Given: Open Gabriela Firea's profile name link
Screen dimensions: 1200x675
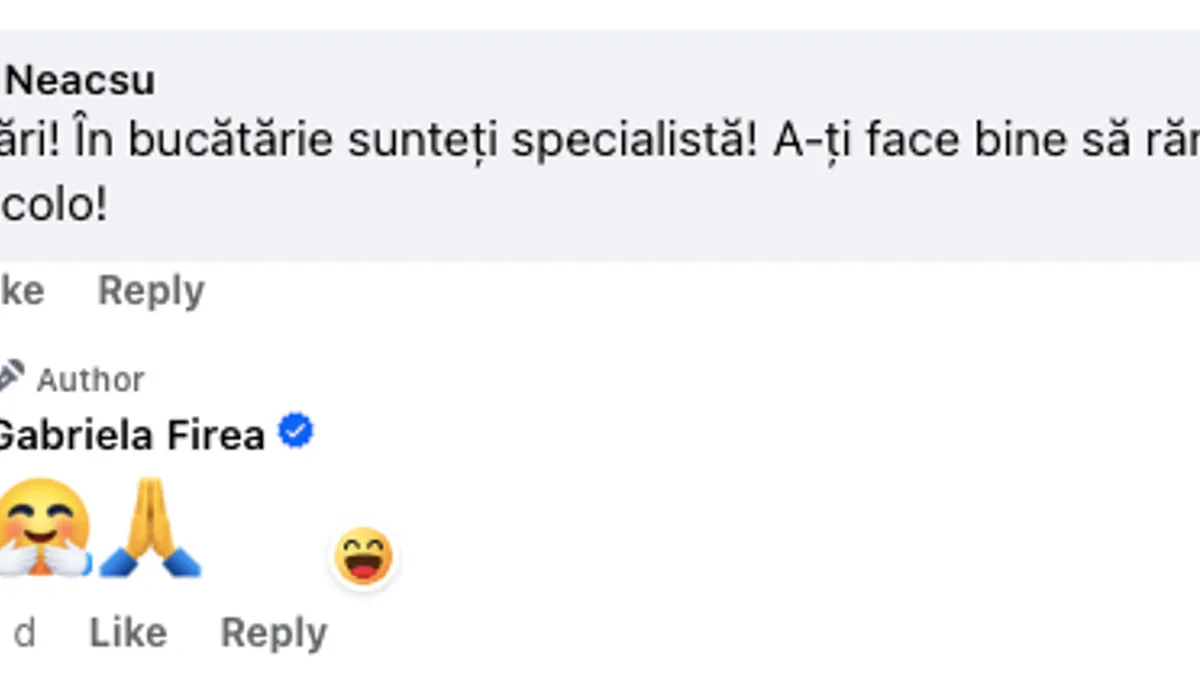Looking at the screenshot, I should (130, 435).
